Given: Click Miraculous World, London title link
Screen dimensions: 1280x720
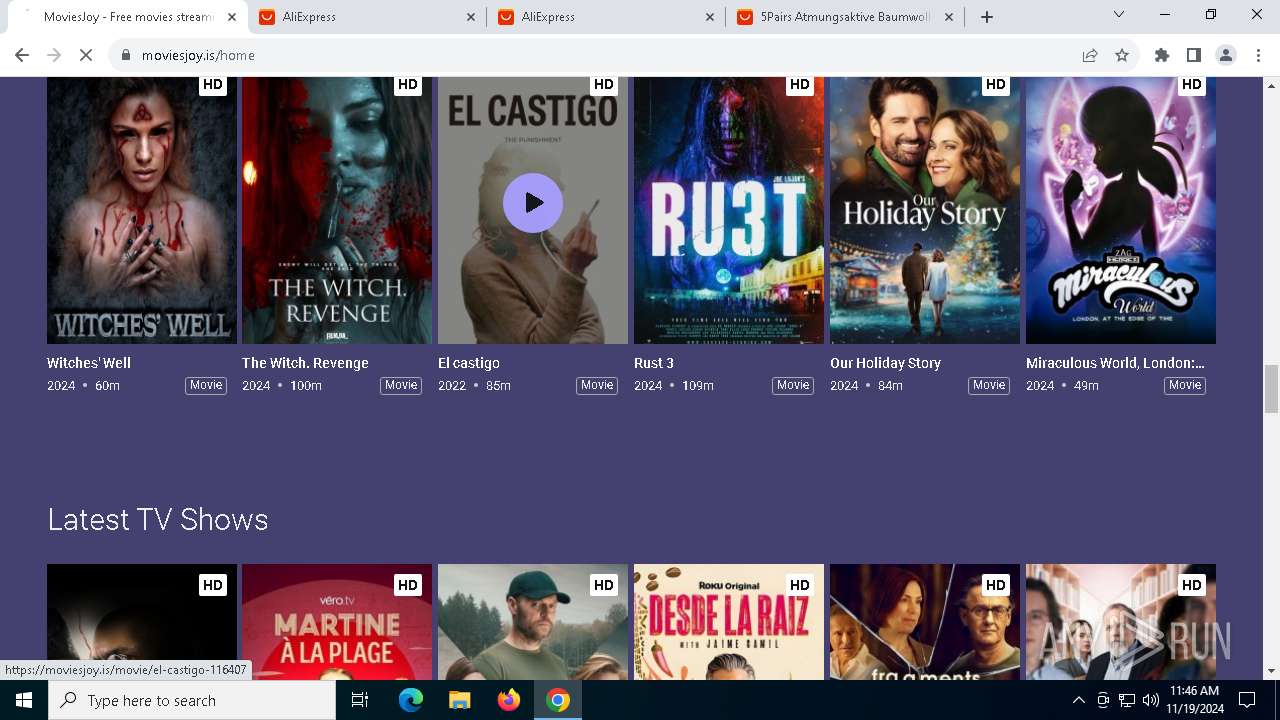Looking at the screenshot, I should click(x=1115, y=363).
